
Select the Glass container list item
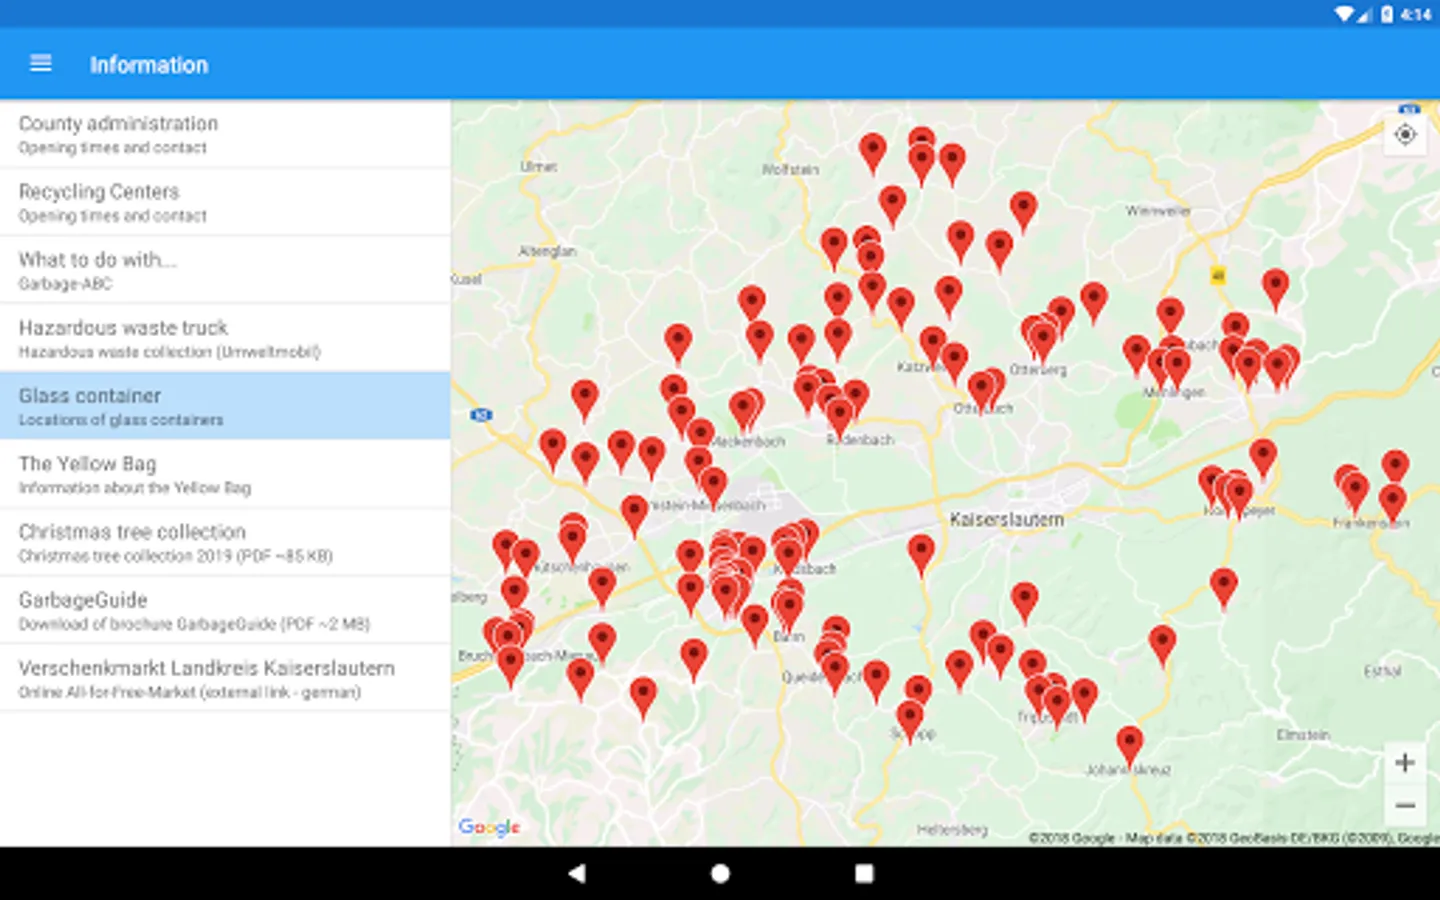pyautogui.click(x=225, y=406)
